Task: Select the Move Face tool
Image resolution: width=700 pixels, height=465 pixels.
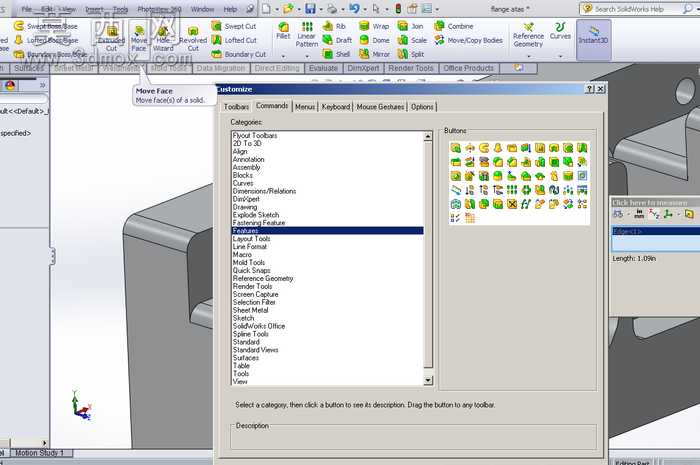Action: [139, 38]
